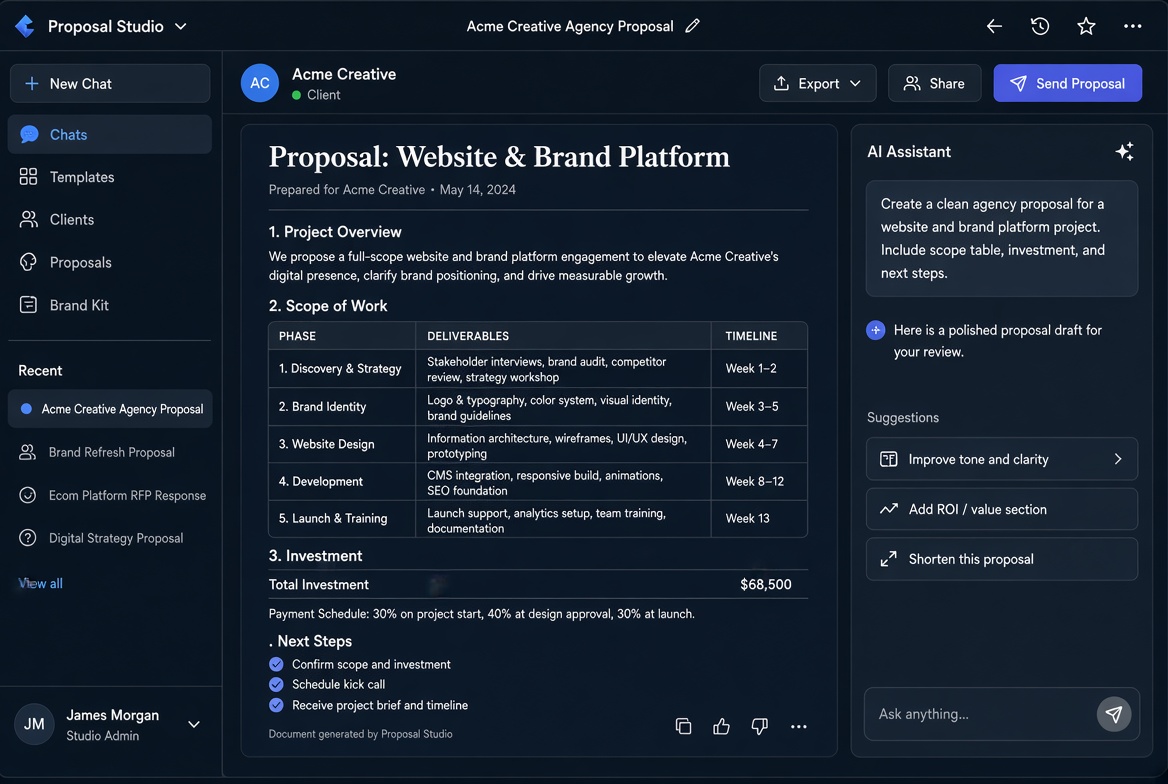This screenshot has width=1168, height=784.
Task: Open version history clock icon
Action: [x=1040, y=26]
